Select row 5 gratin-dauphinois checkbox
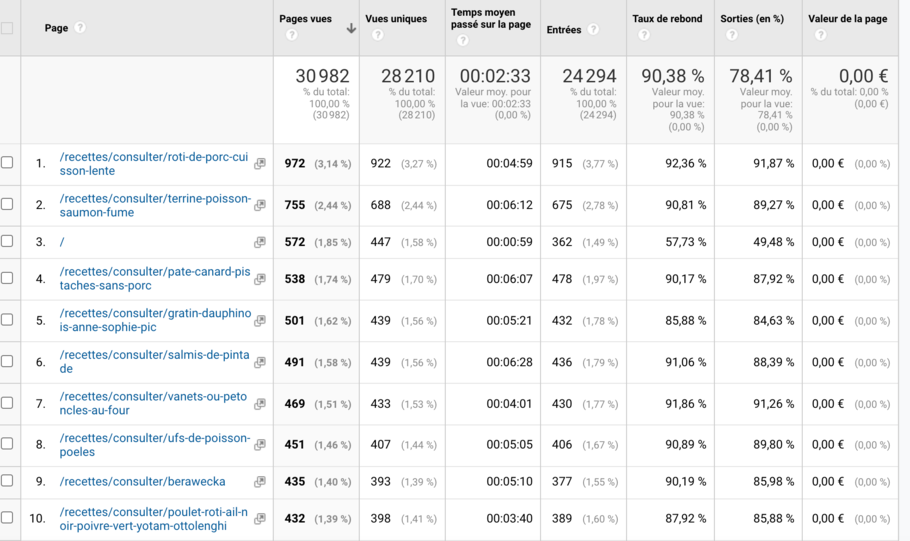Image resolution: width=910 pixels, height=541 pixels. point(8,320)
